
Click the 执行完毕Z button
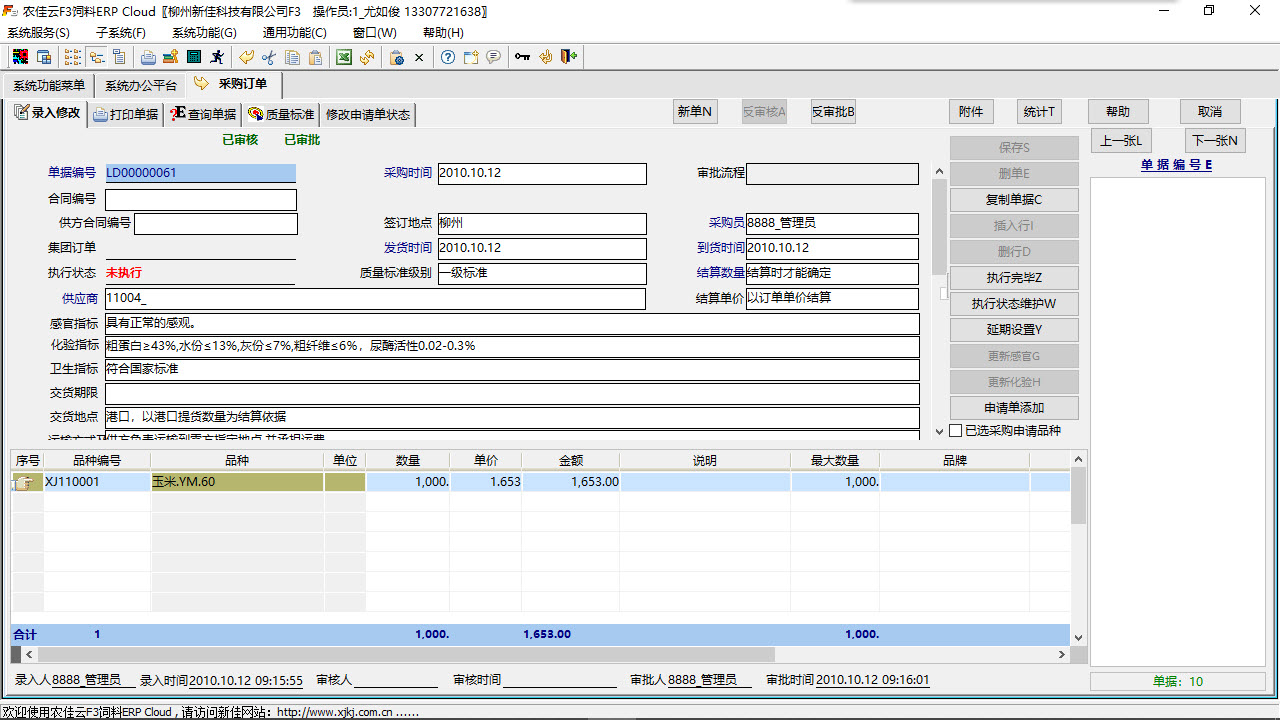pos(1013,277)
